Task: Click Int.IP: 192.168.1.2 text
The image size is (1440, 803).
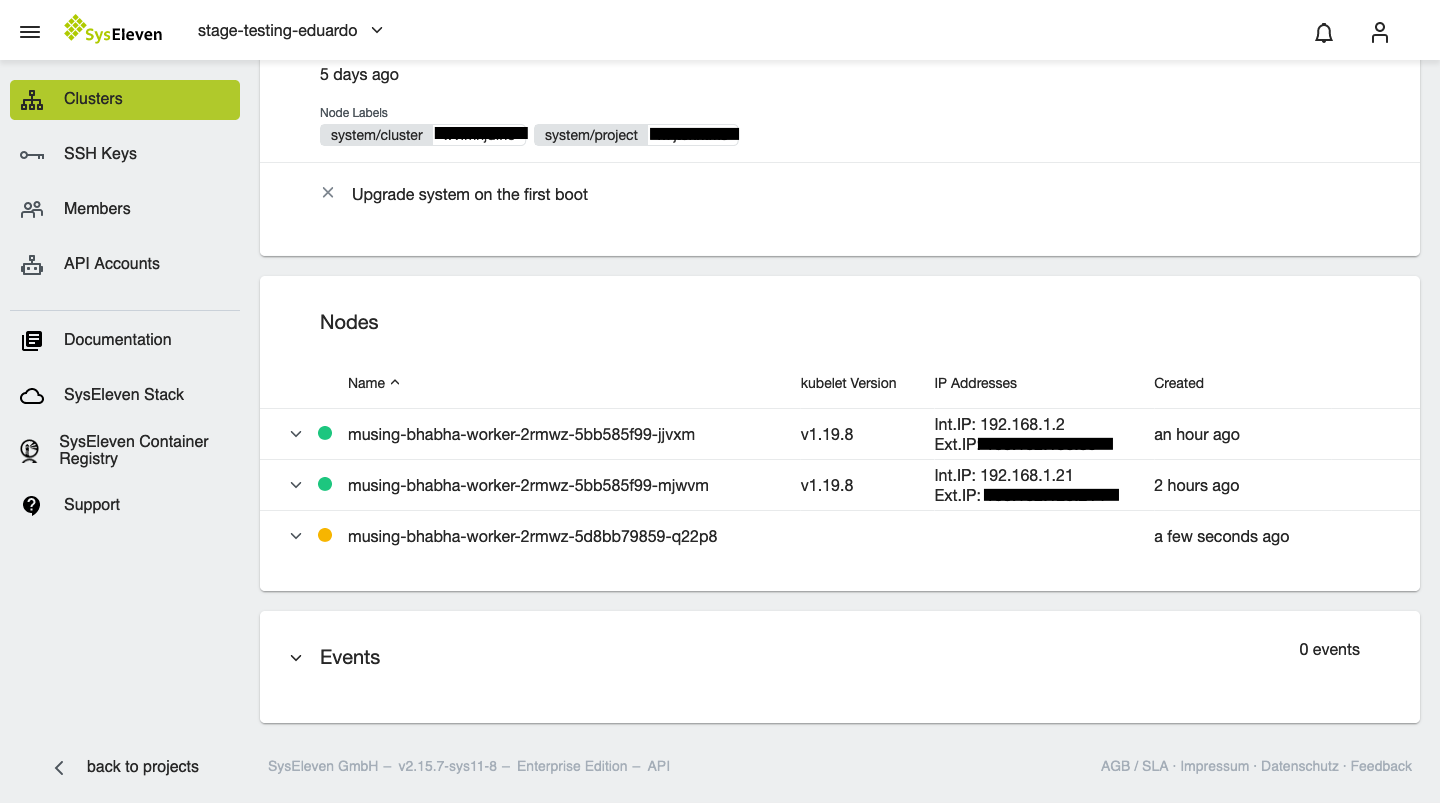Action: [x=999, y=424]
